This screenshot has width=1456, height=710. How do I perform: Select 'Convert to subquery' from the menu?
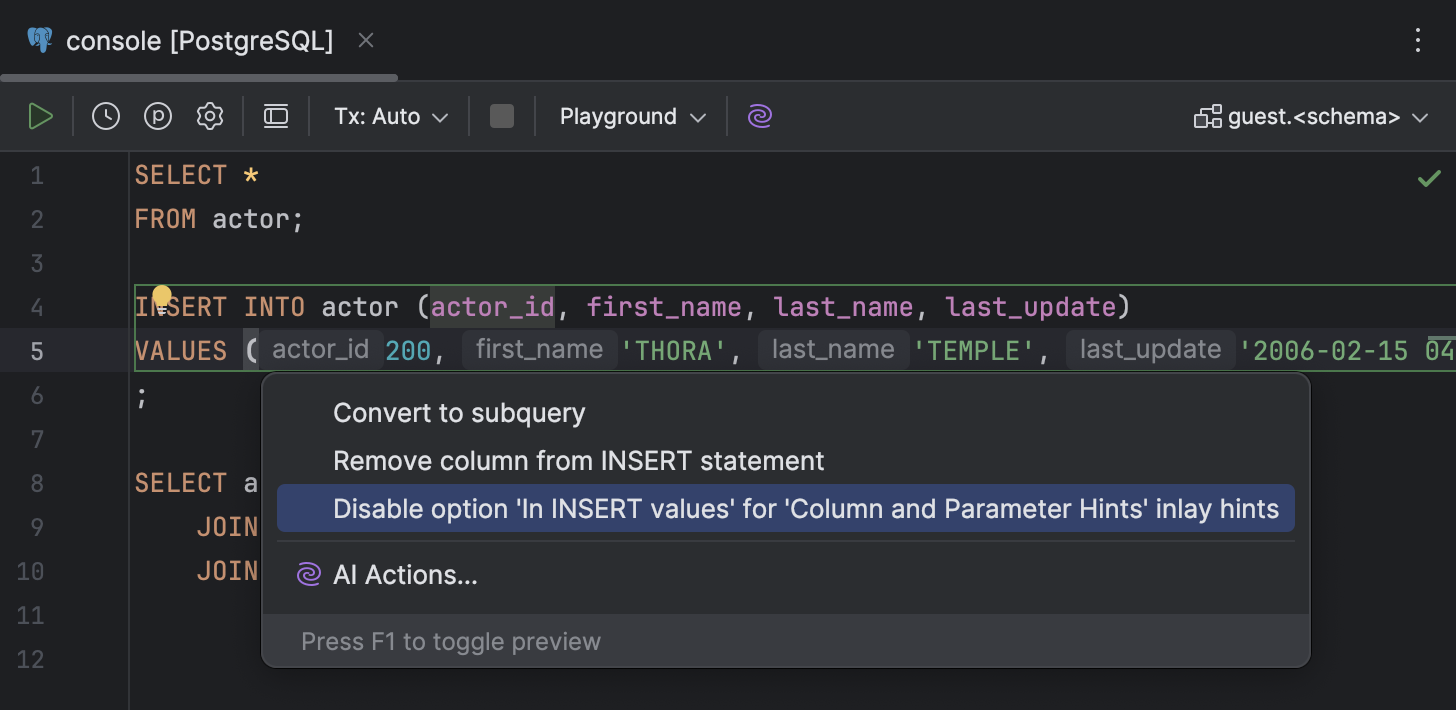coord(459,413)
